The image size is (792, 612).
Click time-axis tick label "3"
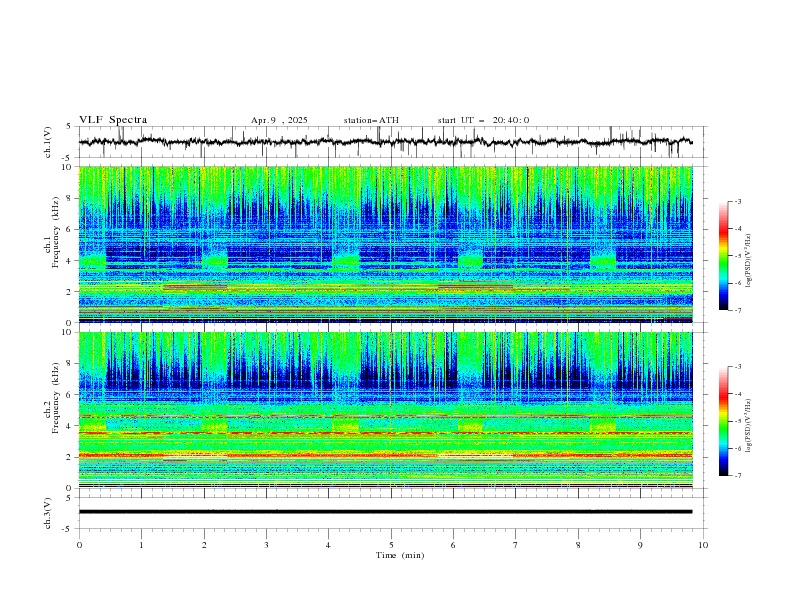click(266, 545)
